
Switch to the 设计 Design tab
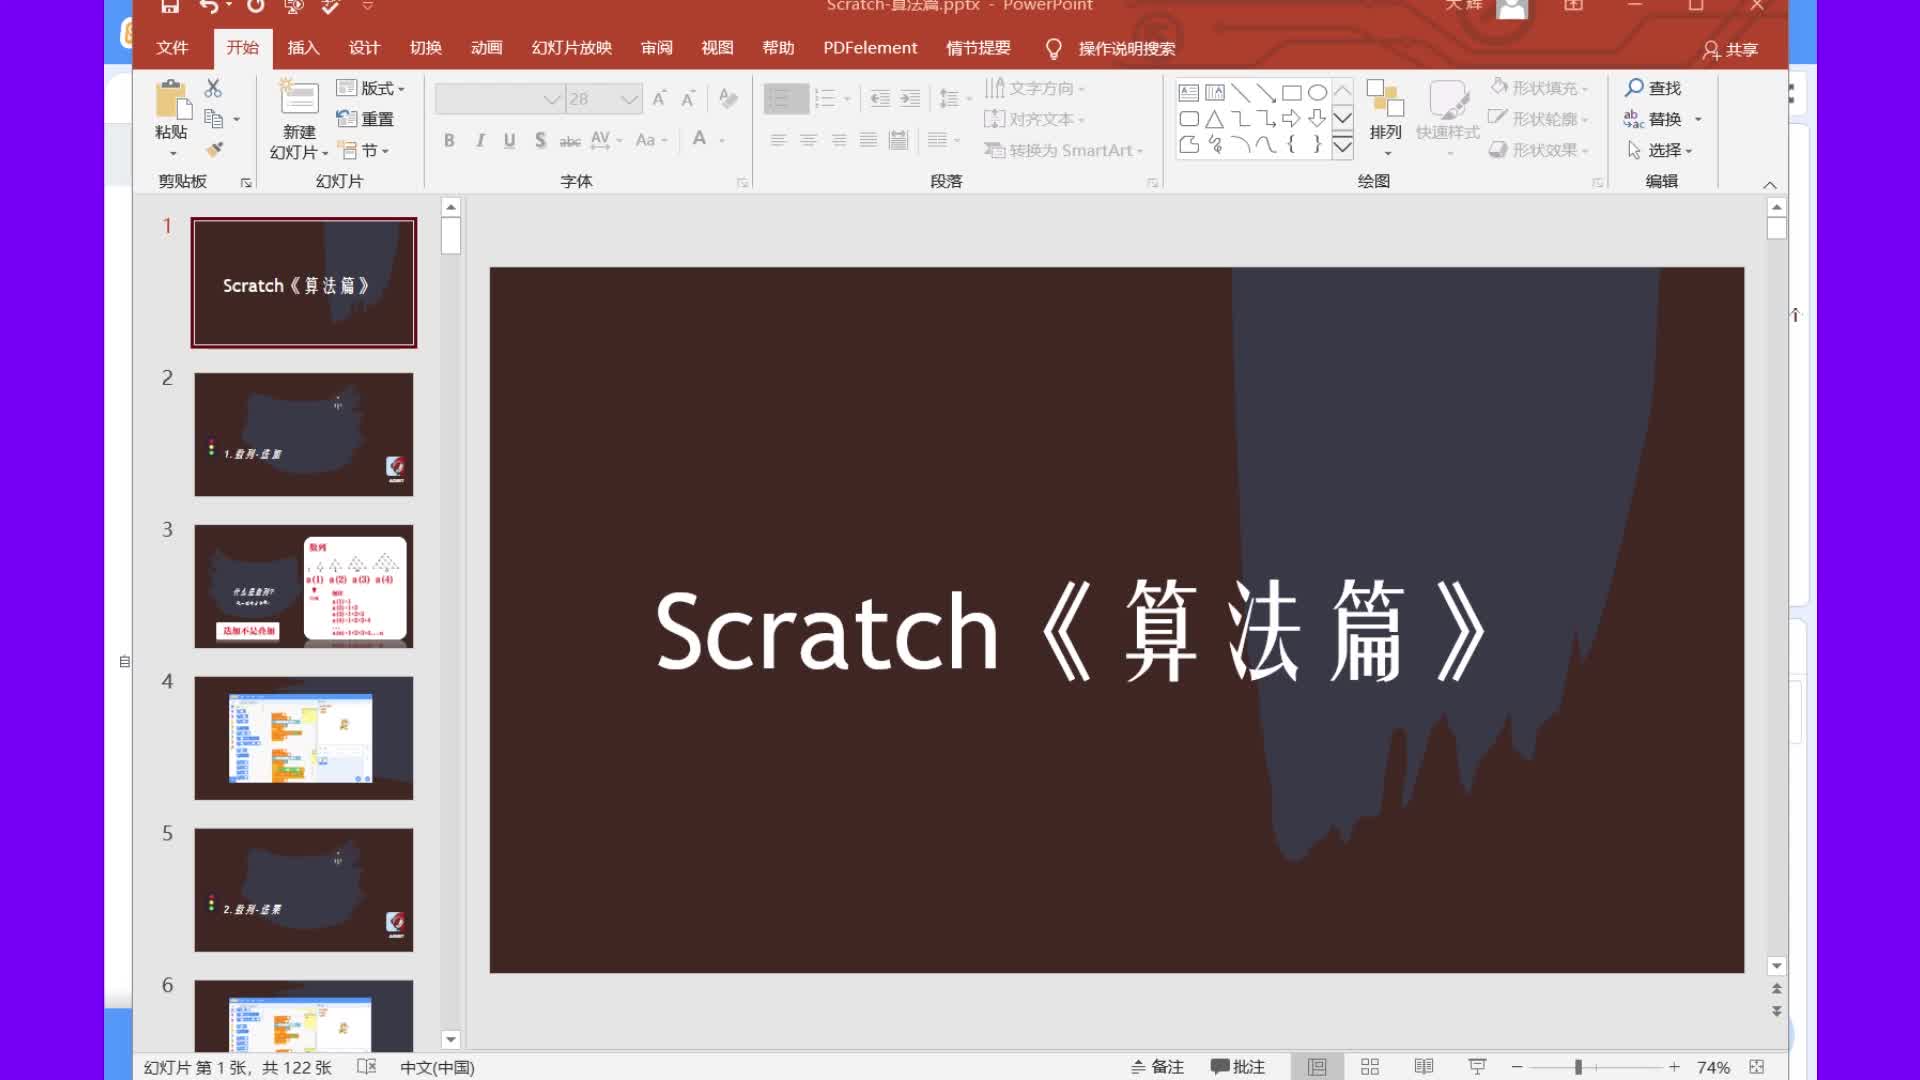[364, 48]
